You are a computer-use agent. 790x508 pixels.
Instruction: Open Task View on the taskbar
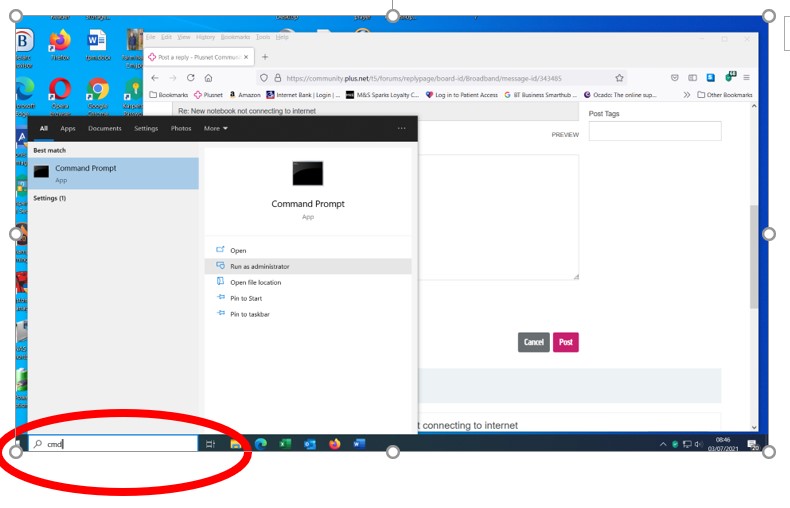coord(211,444)
